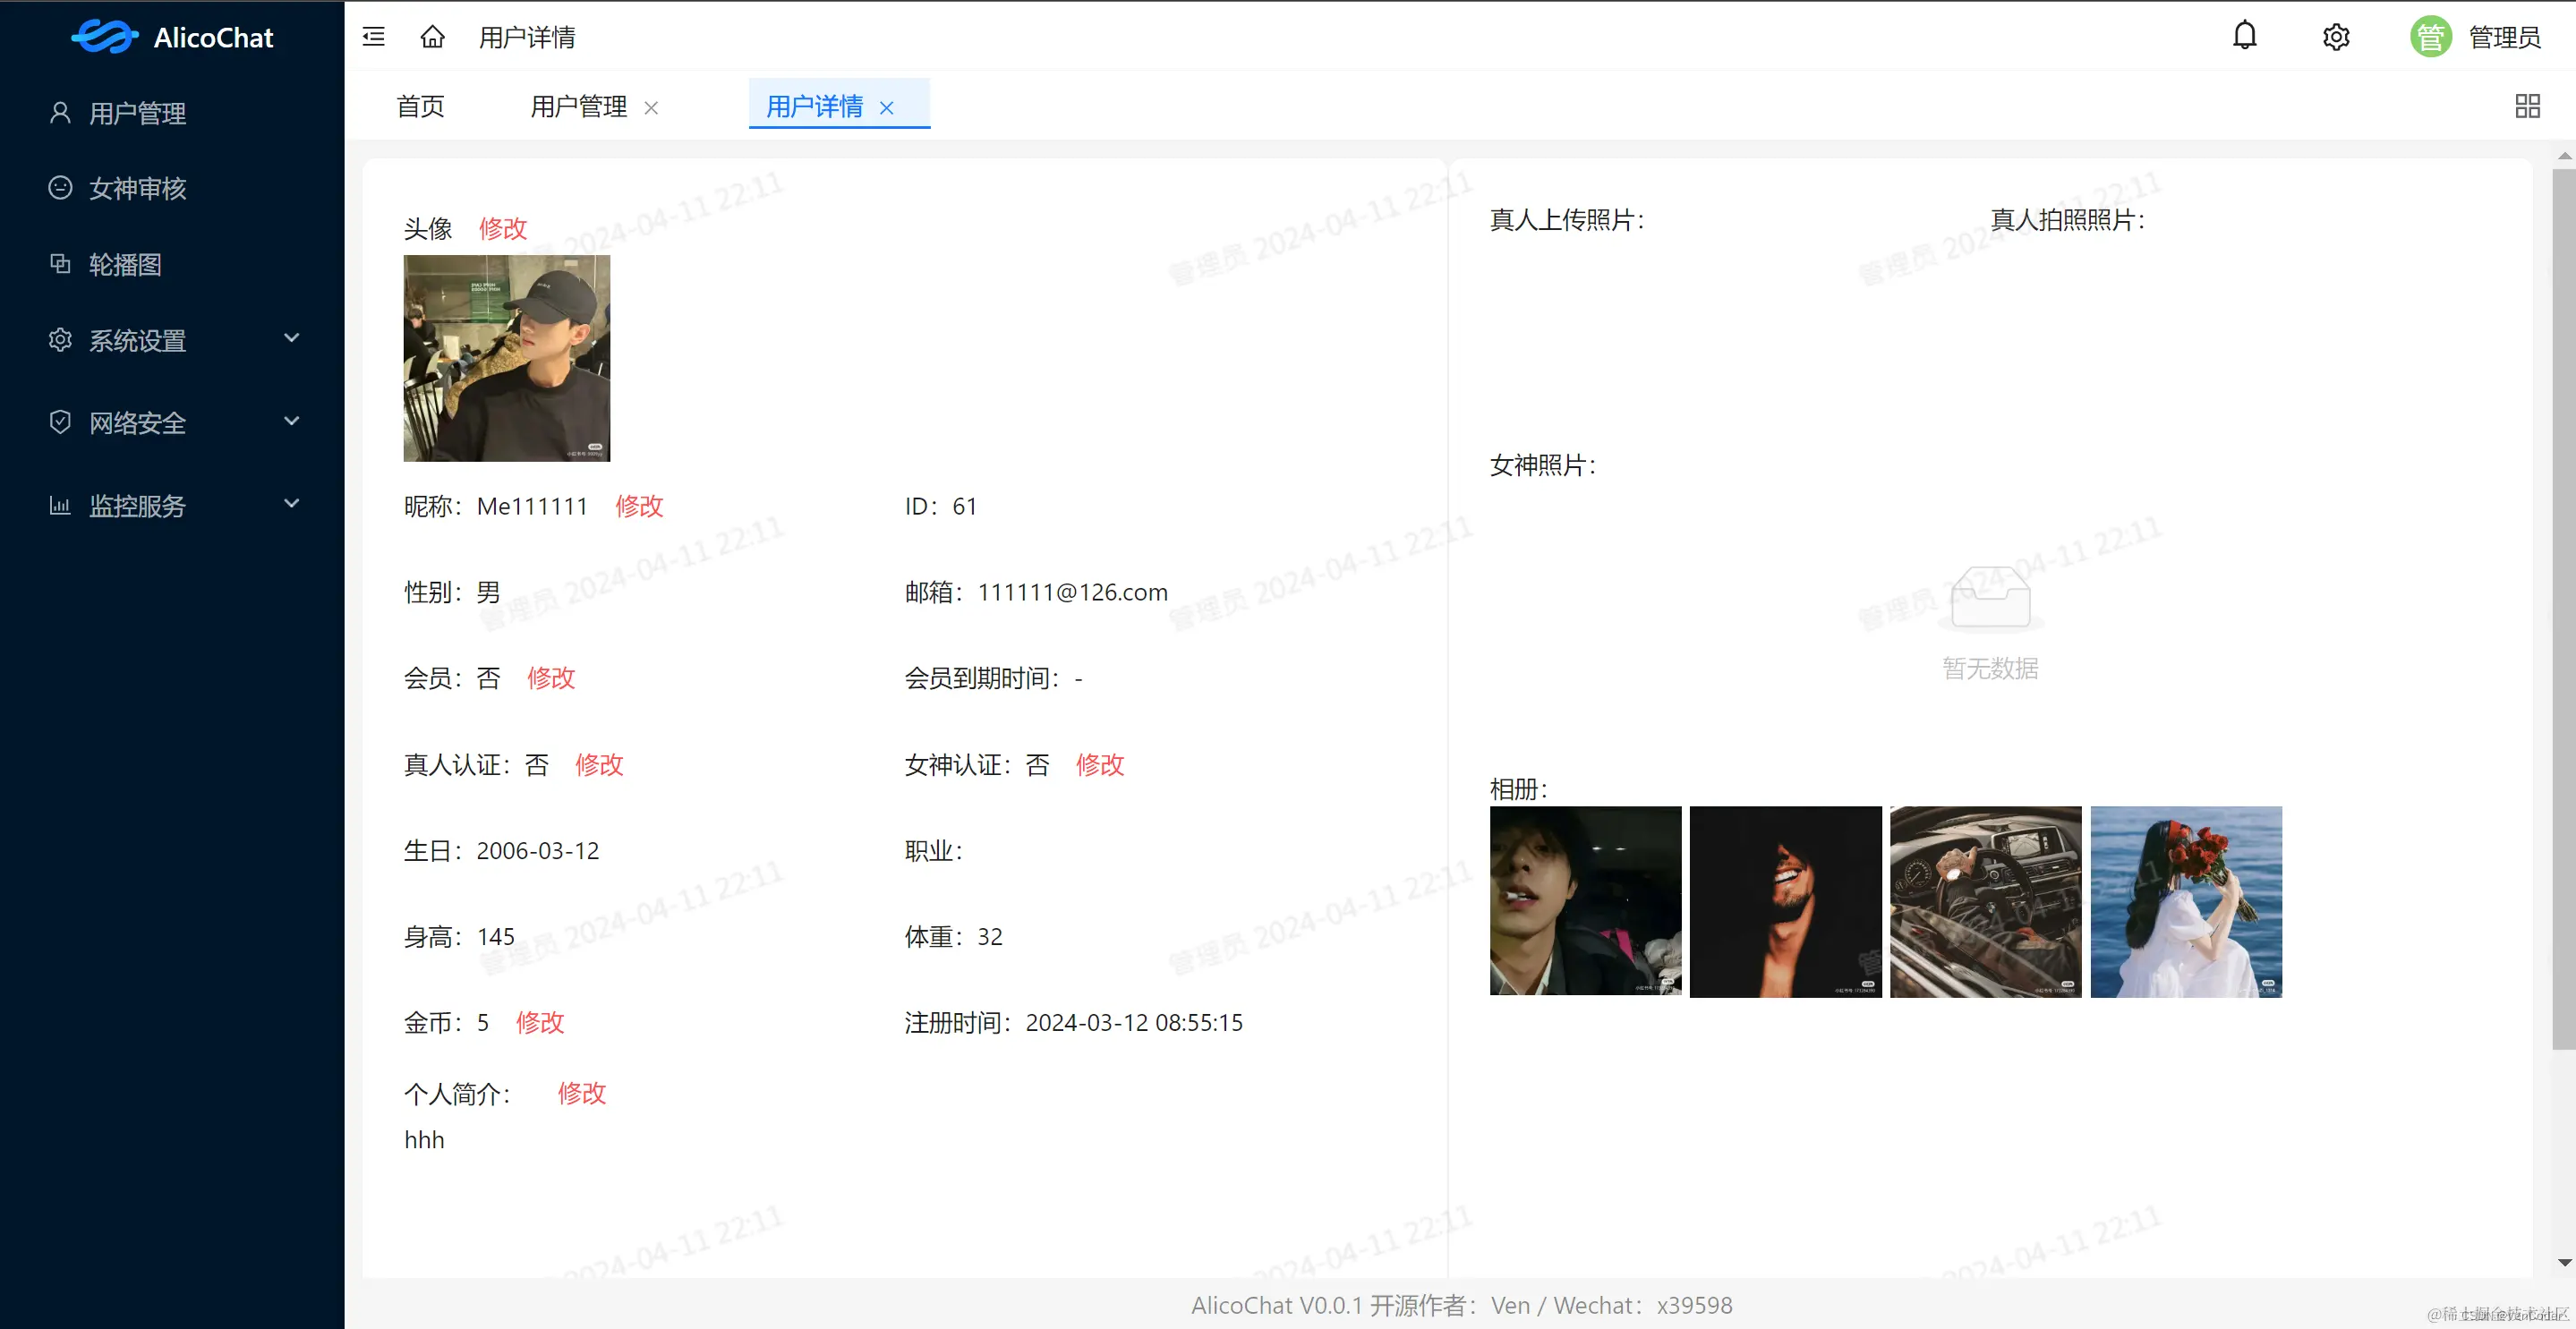Open the settings gear in header
This screenshot has width=2576, height=1329.
pyautogui.click(x=2335, y=37)
